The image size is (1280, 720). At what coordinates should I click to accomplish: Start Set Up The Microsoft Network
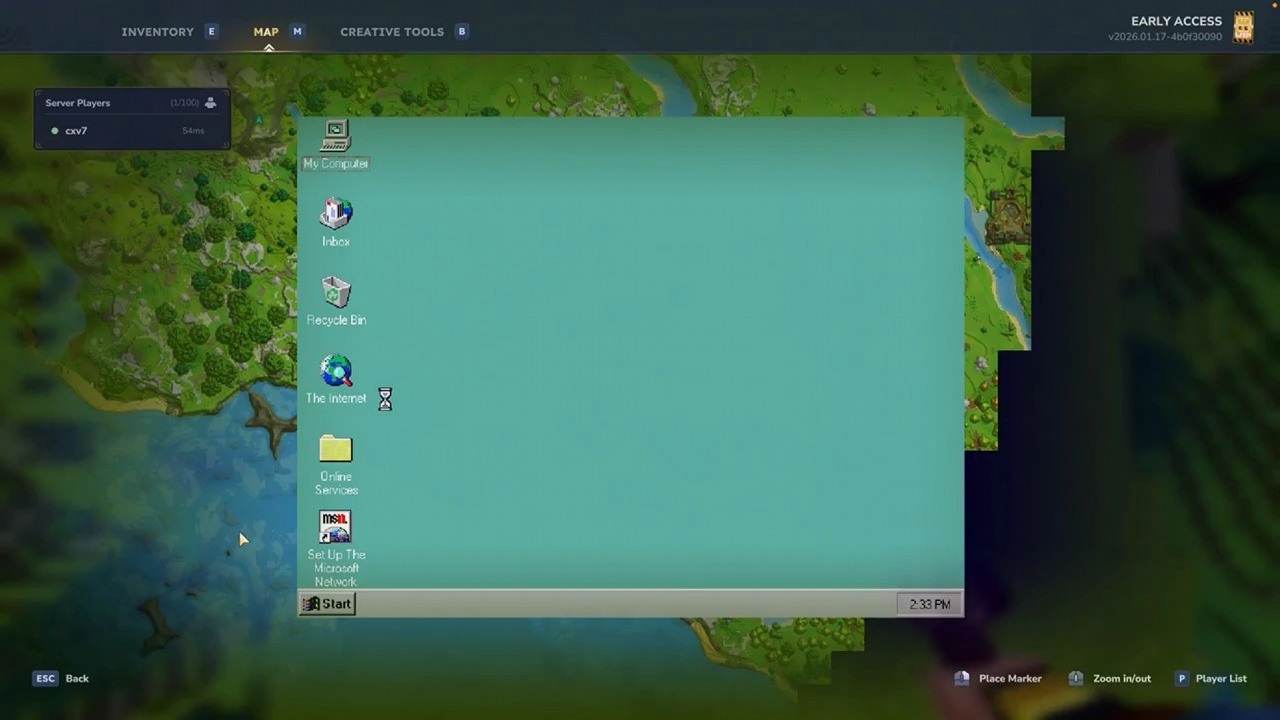point(335,527)
